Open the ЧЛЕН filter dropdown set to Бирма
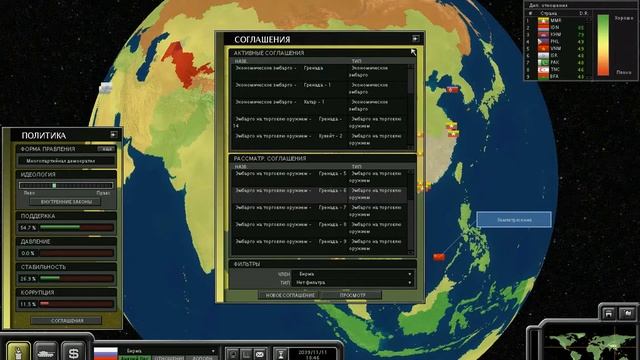Screen dimensions: 640x360 354,274
